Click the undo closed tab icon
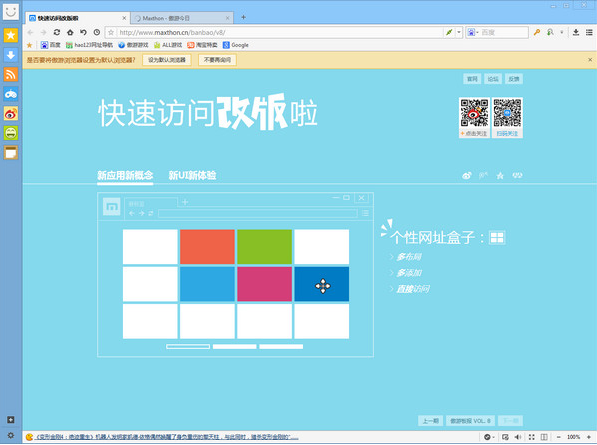This screenshot has width=597, height=445. coord(83,32)
